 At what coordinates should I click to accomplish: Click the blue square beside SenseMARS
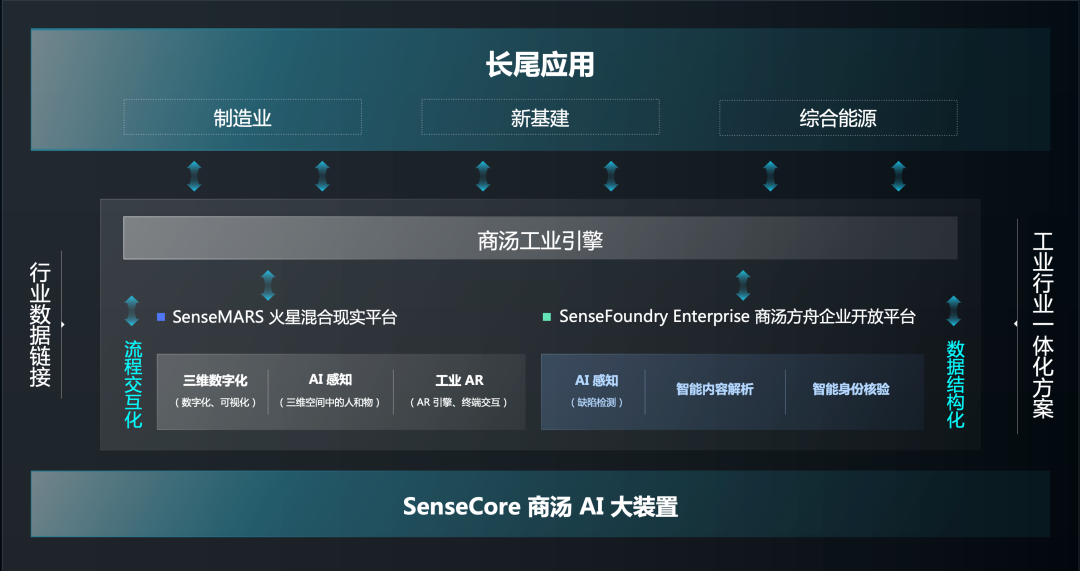[x=161, y=318]
